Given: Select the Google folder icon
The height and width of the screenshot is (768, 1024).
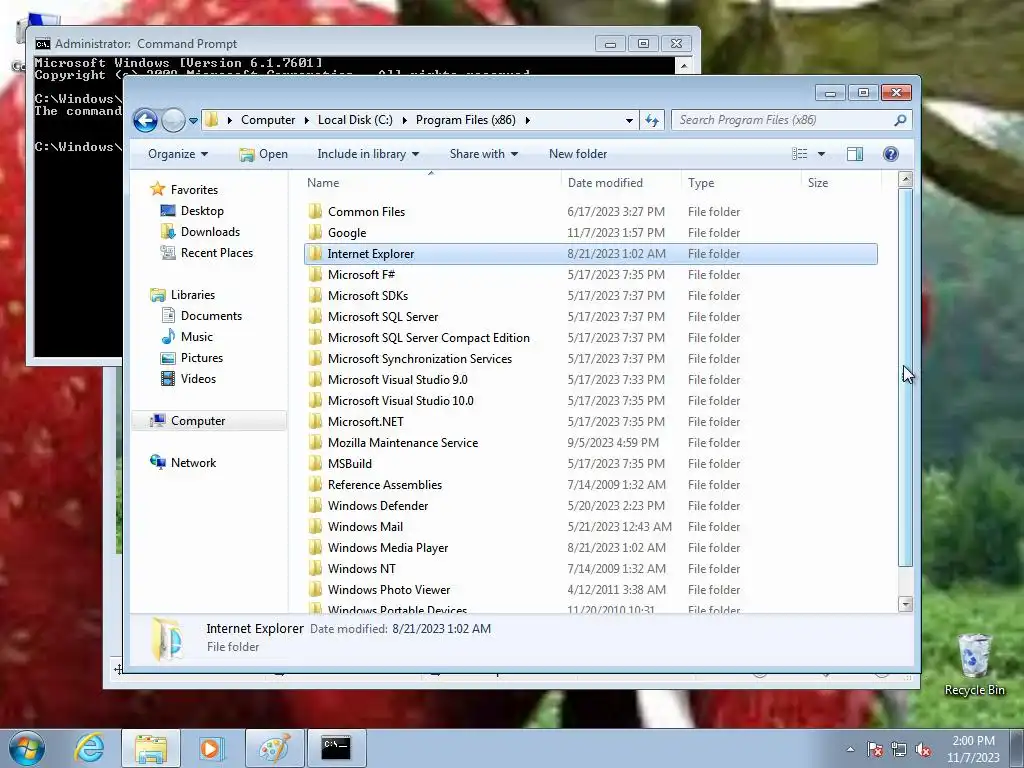Looking at the screenshot, I should click(x=315, y=232).
